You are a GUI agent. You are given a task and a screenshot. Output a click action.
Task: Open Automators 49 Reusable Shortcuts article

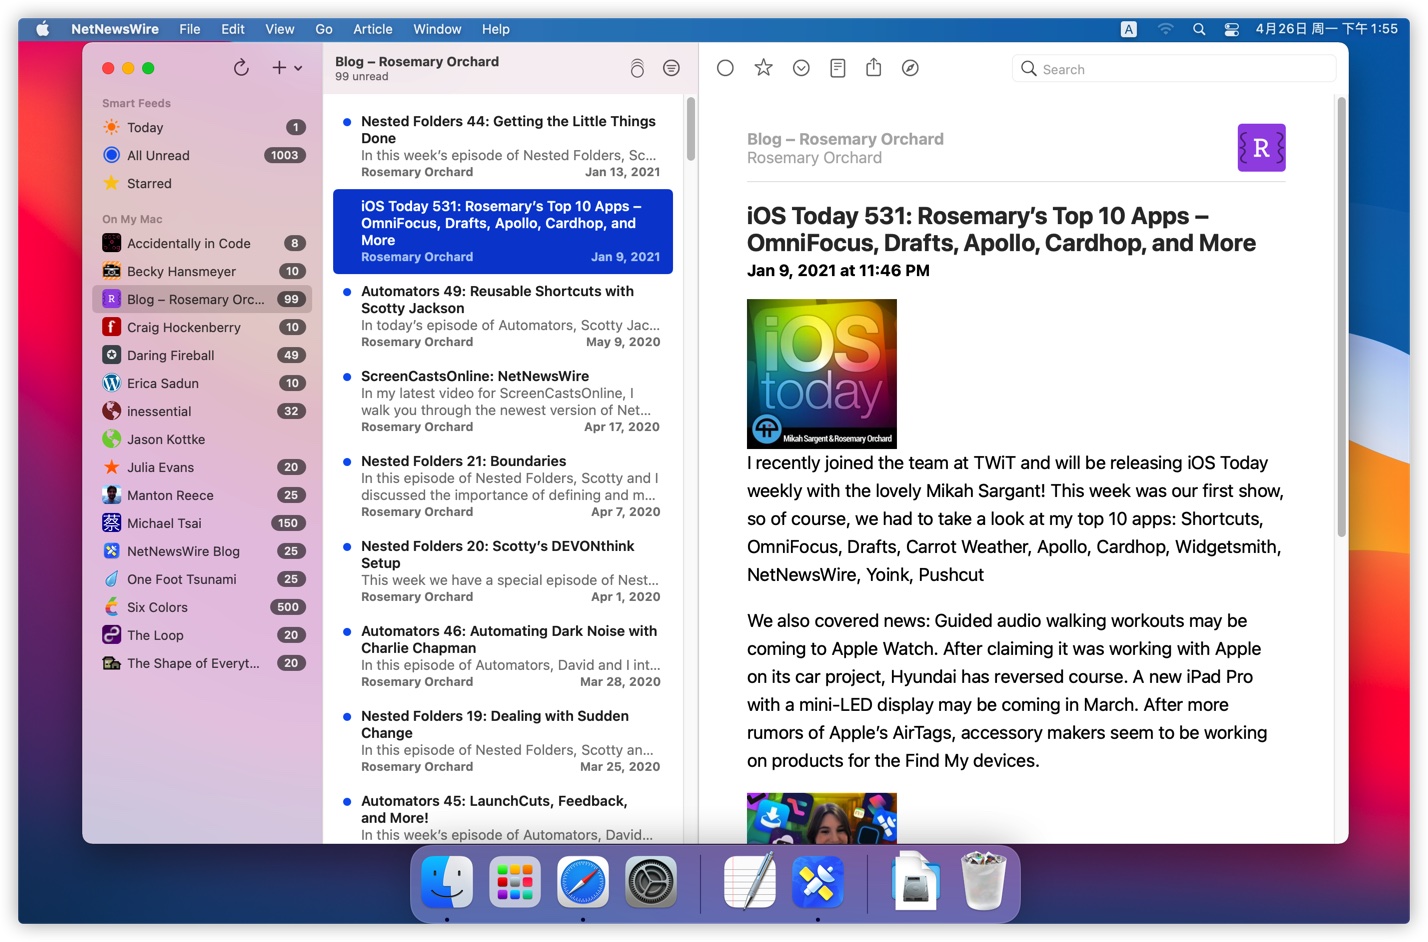503,316
